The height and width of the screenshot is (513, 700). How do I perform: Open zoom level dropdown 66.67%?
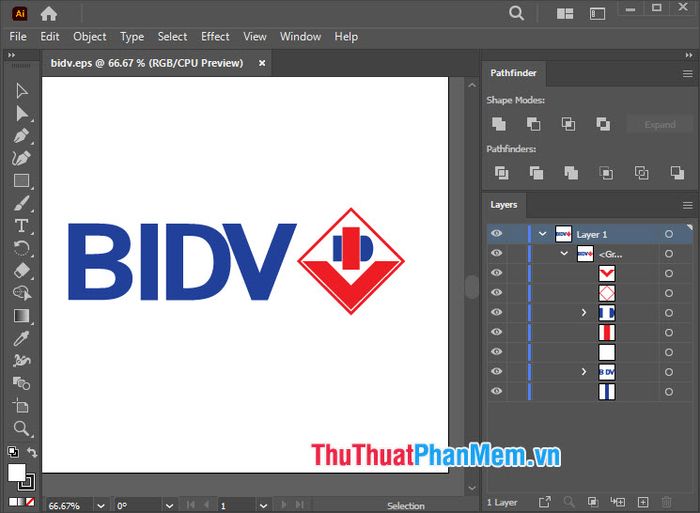(101, 505)
